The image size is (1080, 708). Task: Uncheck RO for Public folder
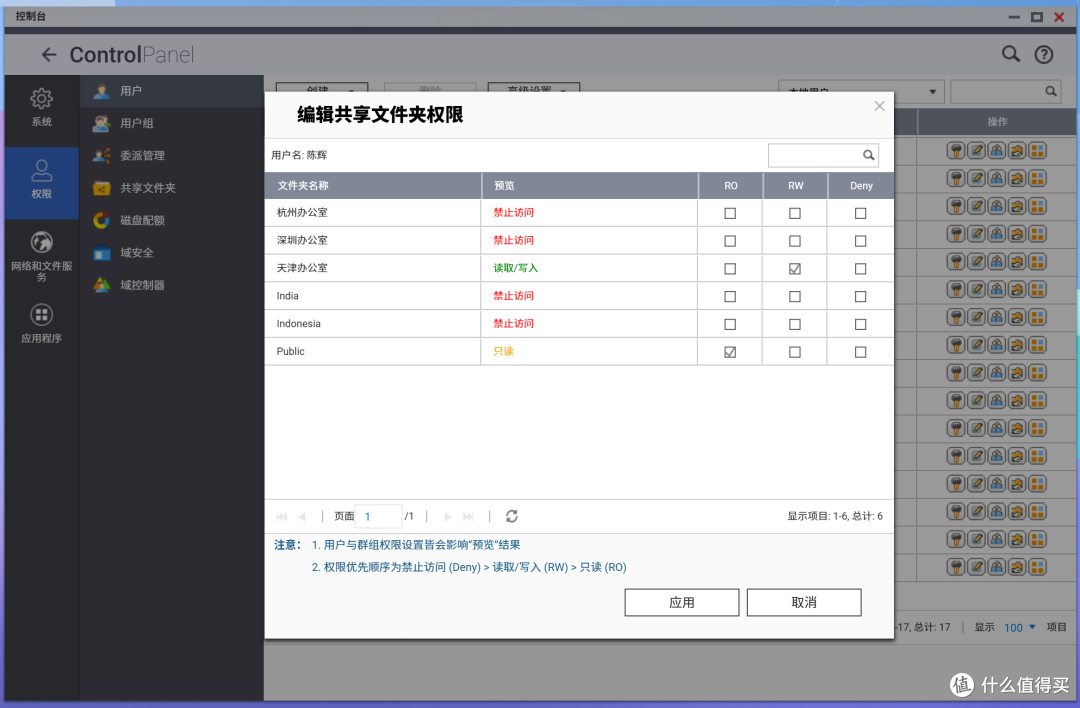click(730, 352)
